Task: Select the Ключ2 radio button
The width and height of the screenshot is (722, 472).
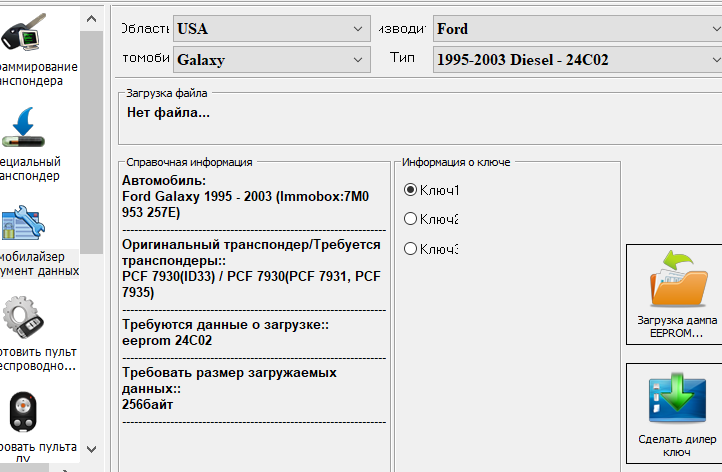Action: (x=410, y=219)
